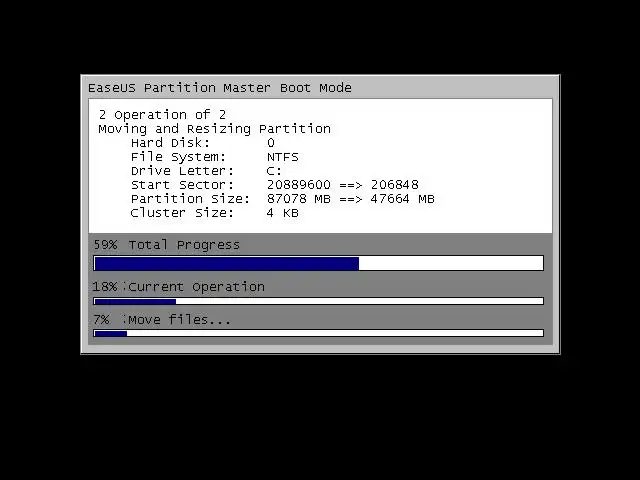The height and width of the screenshot is (480, 640).
Task: Click the 'Partition Size:' label
Action: pos(190,199)
